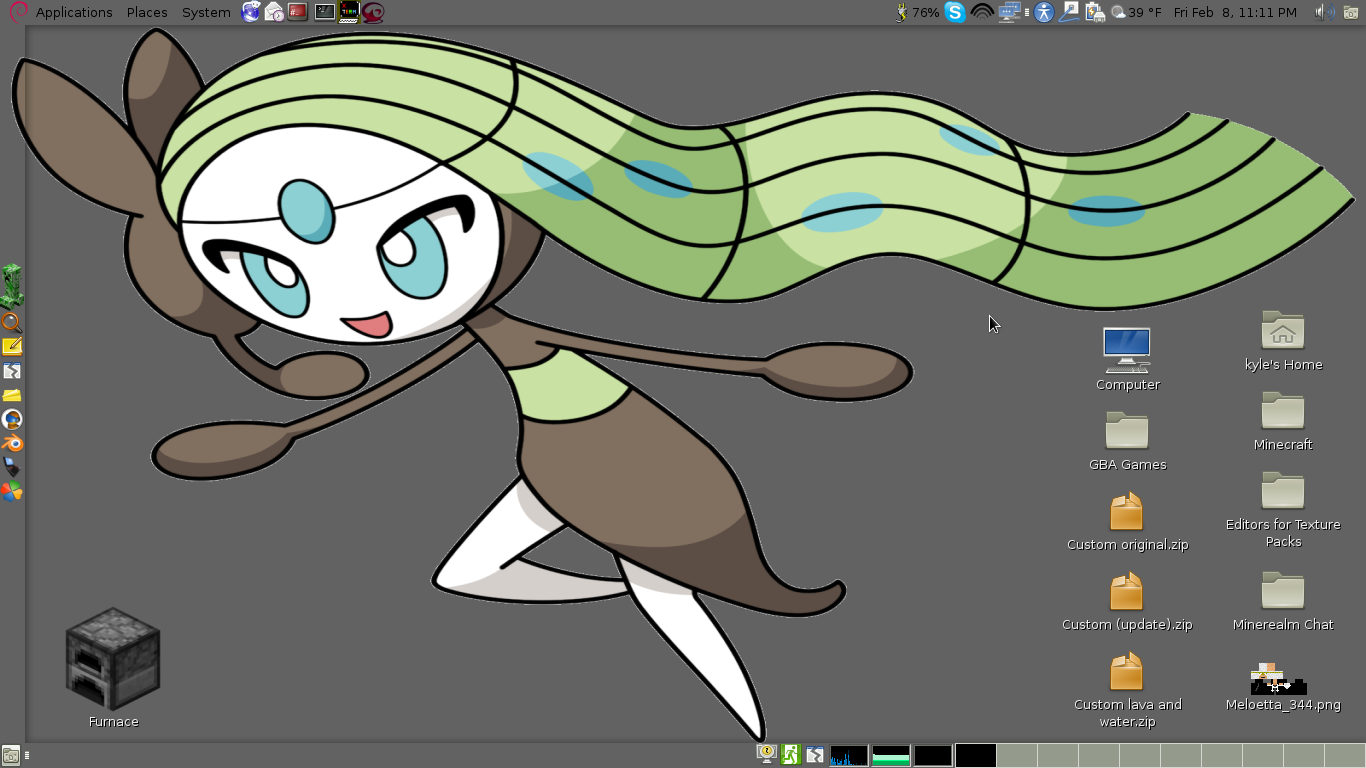Open the magnifying glass search launcher
Viewport: 1366px width, 768px height.
(13, 322)
